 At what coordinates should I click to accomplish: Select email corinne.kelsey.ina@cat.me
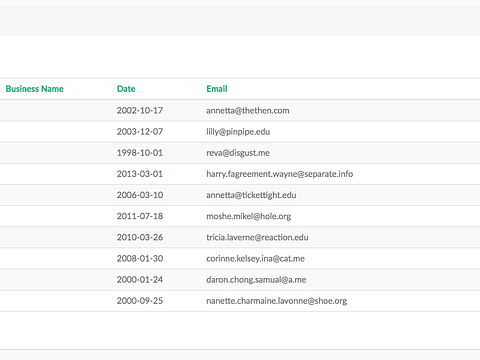tap(255, 258)
